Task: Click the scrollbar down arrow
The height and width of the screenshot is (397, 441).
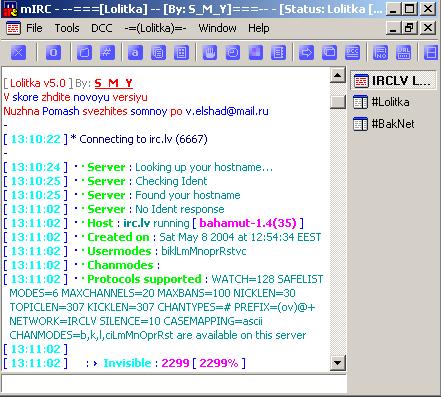Action: coord(338,363)
